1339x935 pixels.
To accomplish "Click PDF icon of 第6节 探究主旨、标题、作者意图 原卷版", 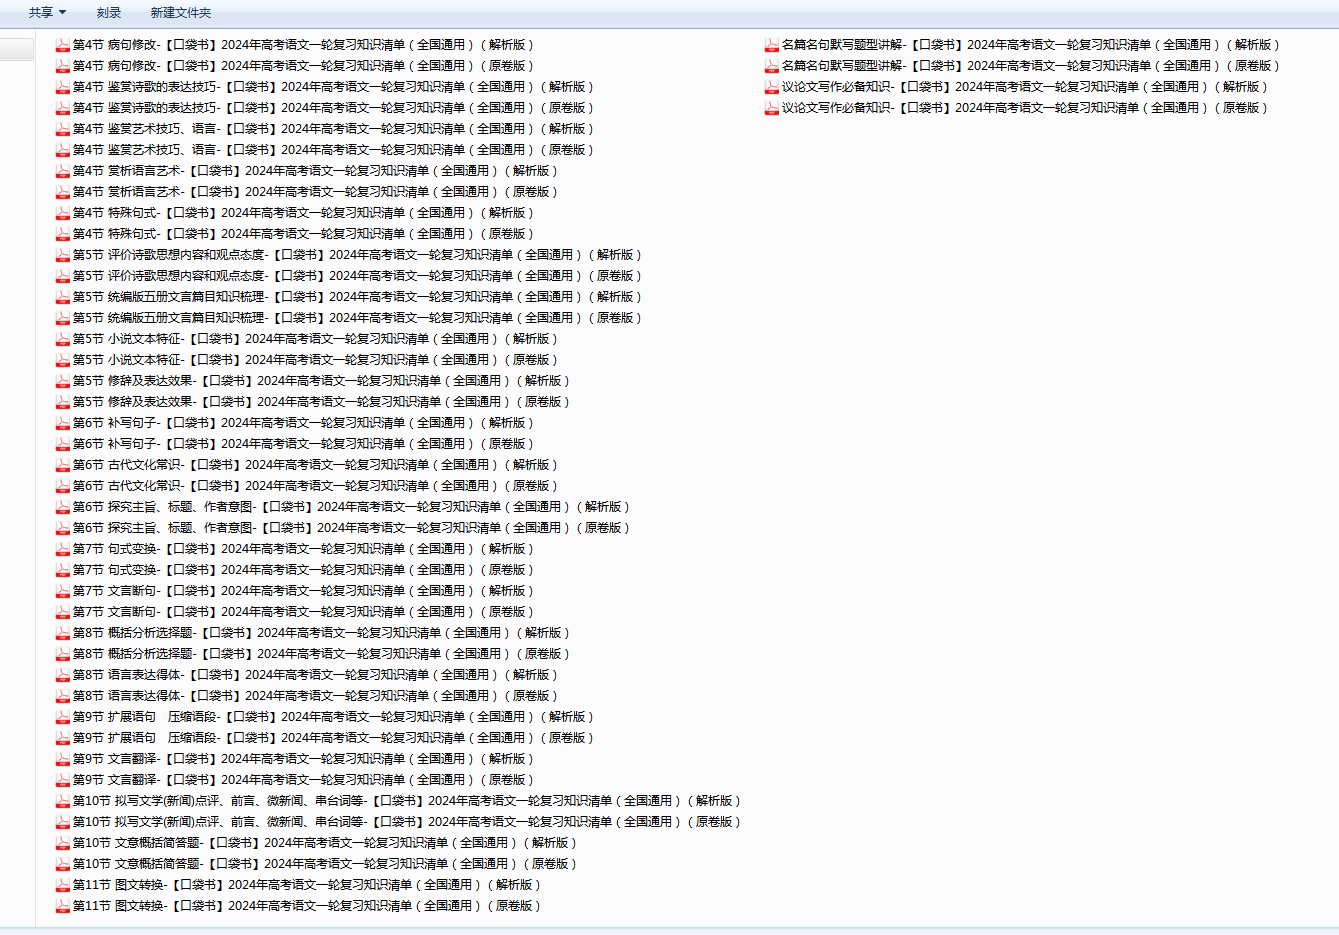I will (62, 528).
